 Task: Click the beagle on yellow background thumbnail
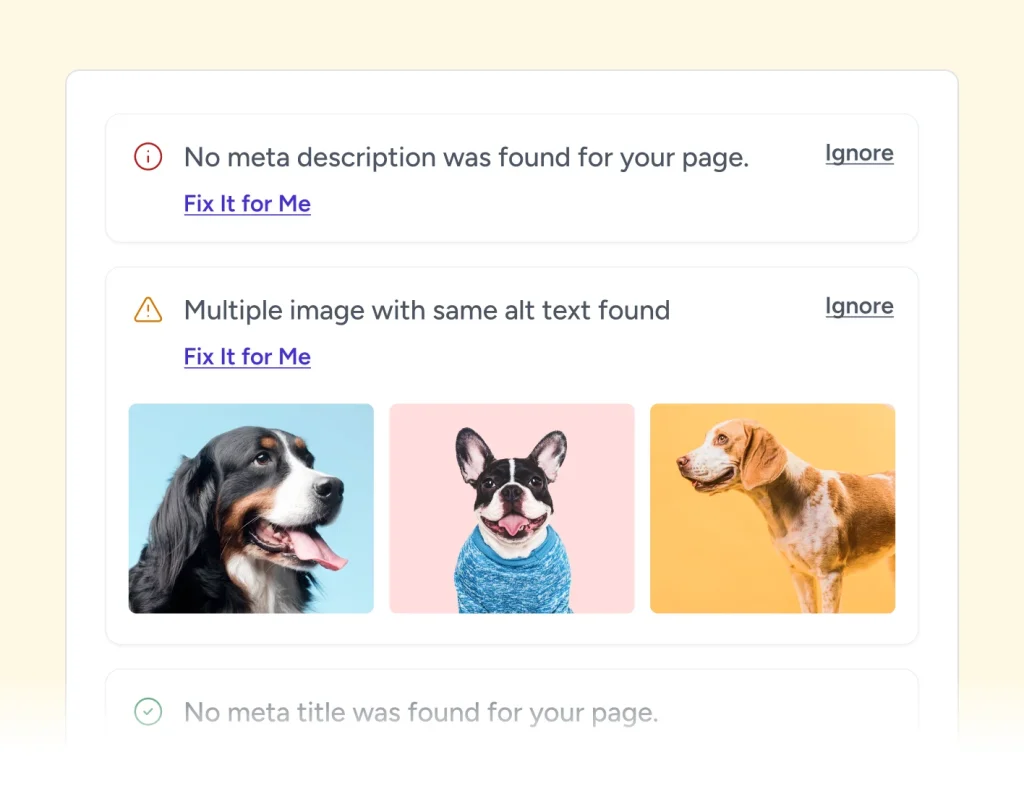tap(772, 507)
